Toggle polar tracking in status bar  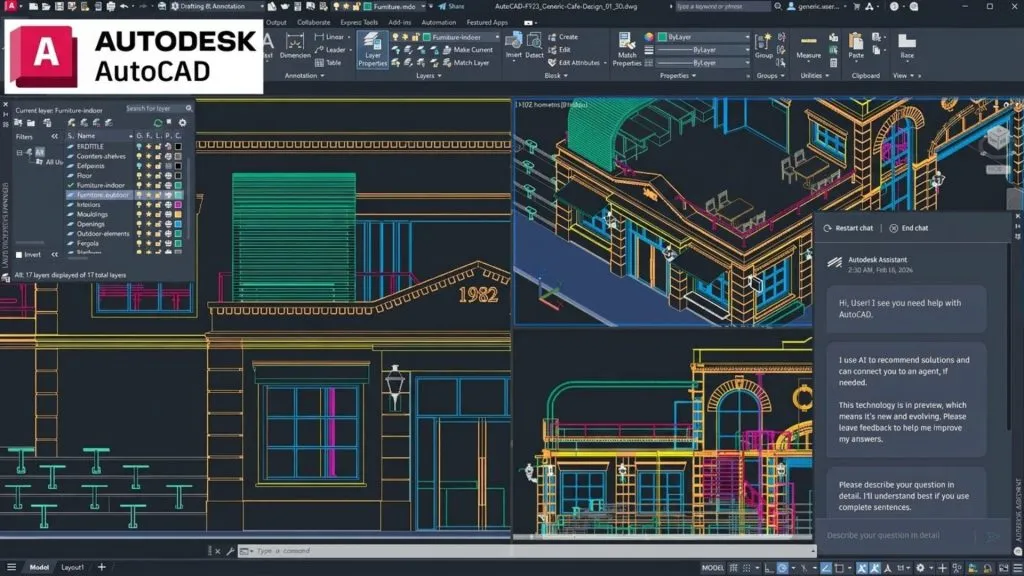(x=782, y=568)
